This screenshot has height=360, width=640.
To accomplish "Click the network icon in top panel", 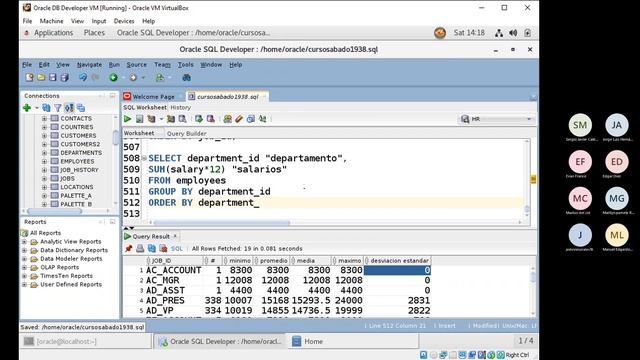I will click(499, 33).
